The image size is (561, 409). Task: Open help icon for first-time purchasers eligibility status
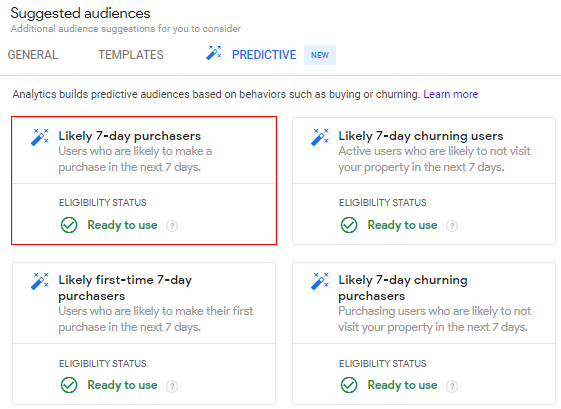click(172, 386)
